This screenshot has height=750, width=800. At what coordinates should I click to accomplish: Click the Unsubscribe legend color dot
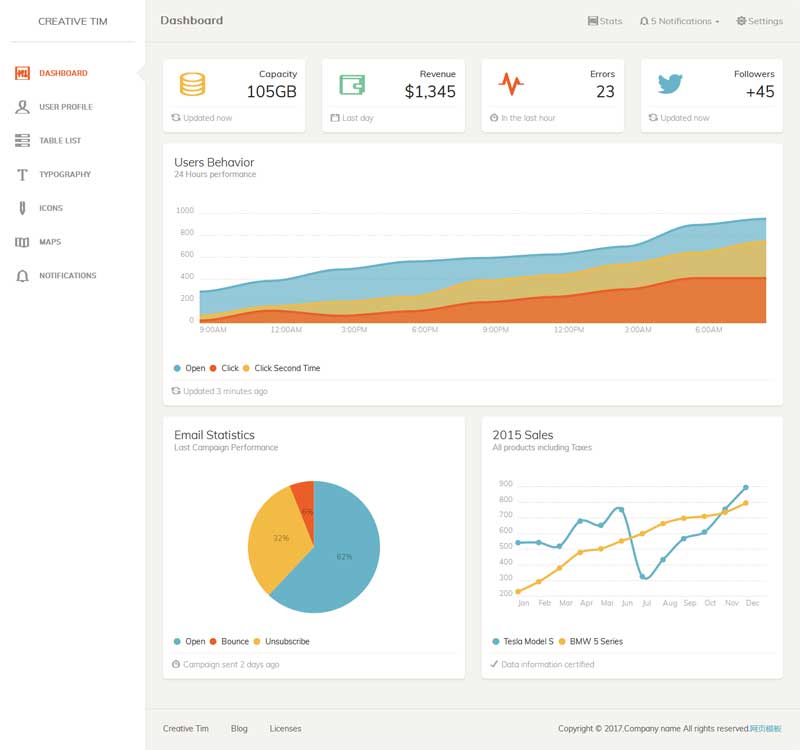[x=257, y=641]
